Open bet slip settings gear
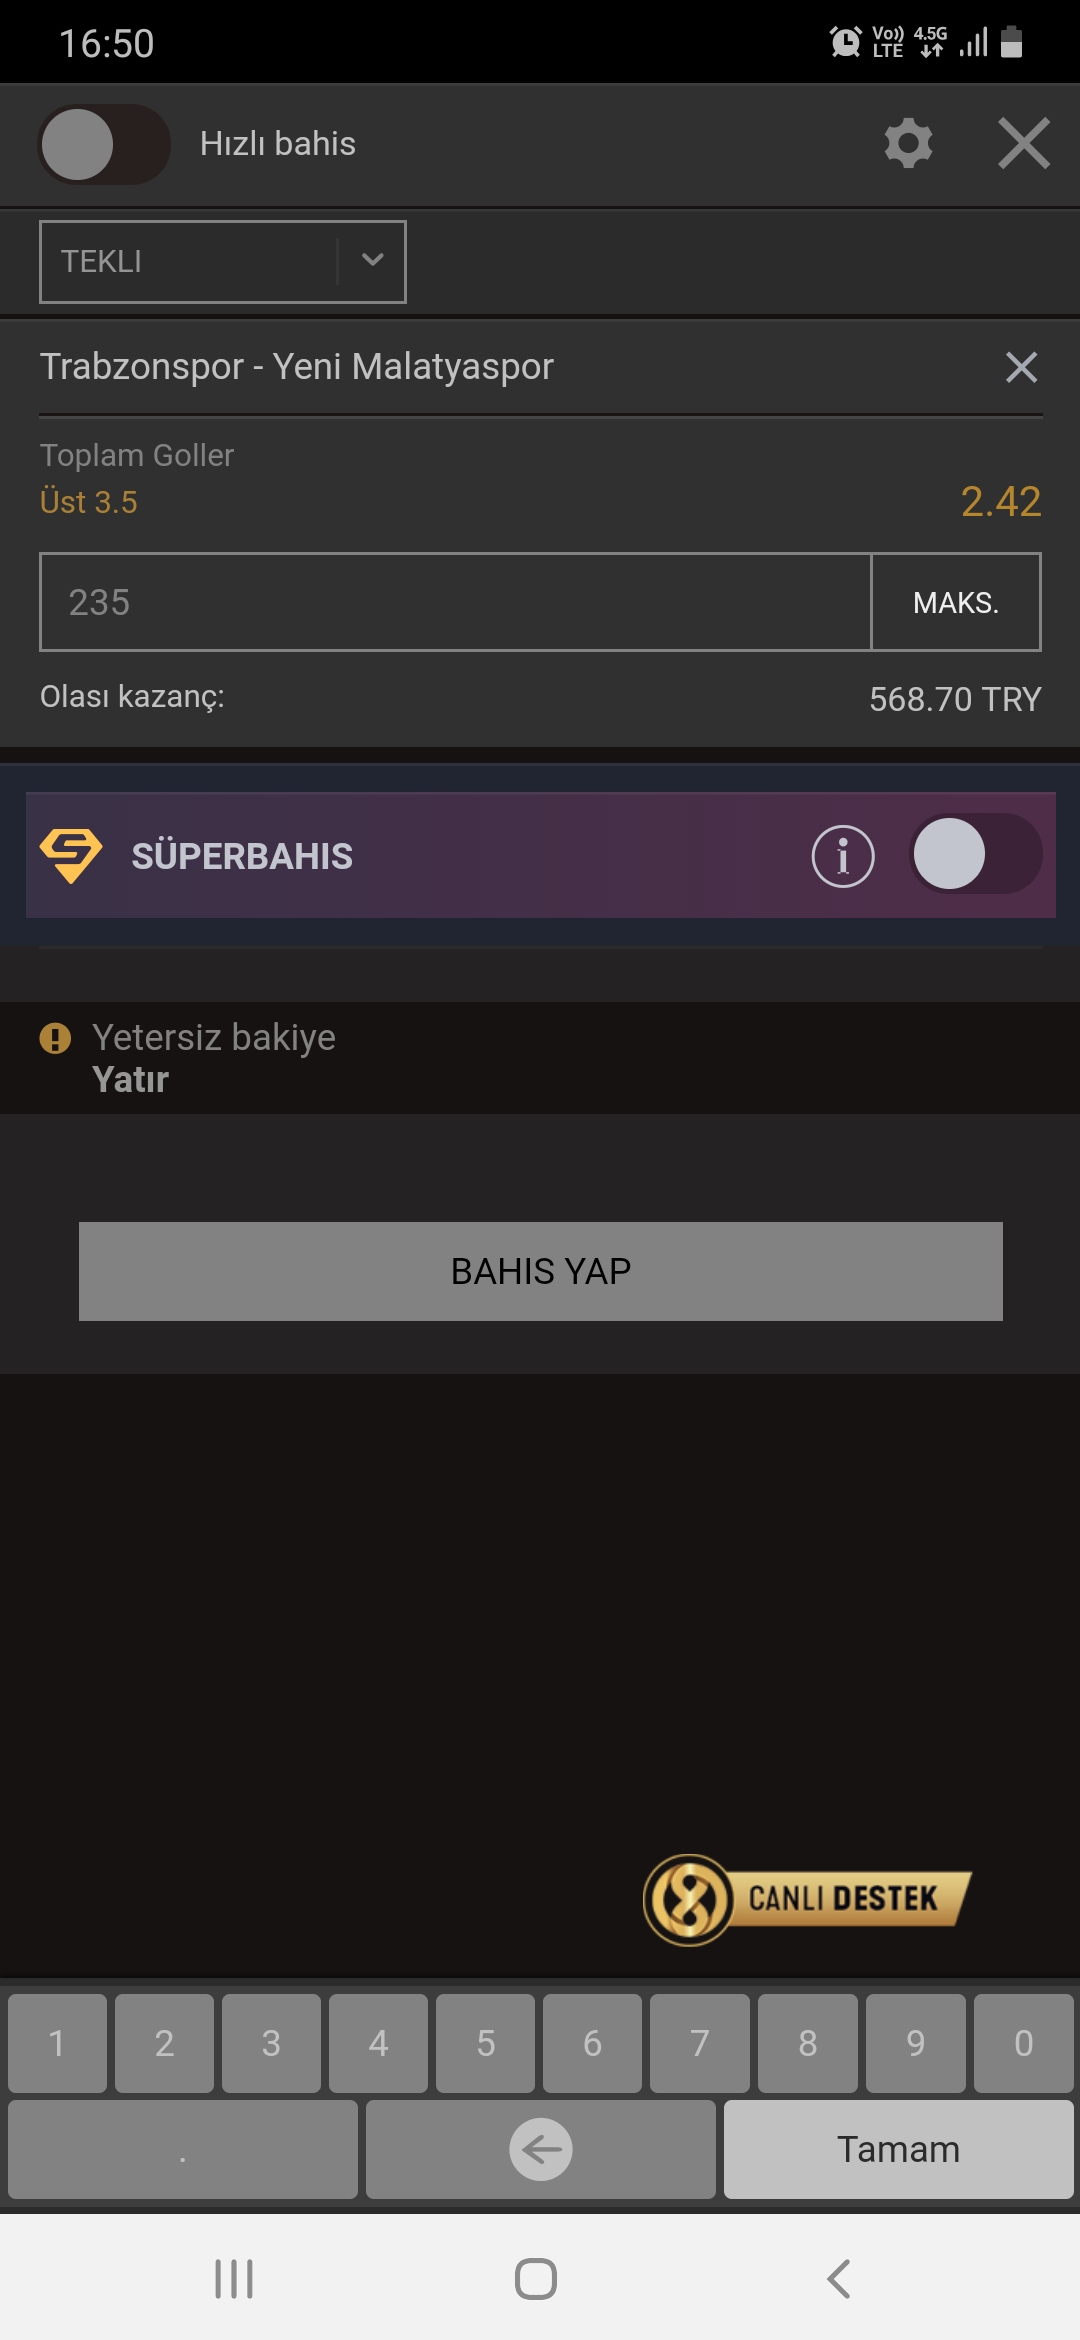The width and height of the screenshot is (1080, 2340). [908, 143]
